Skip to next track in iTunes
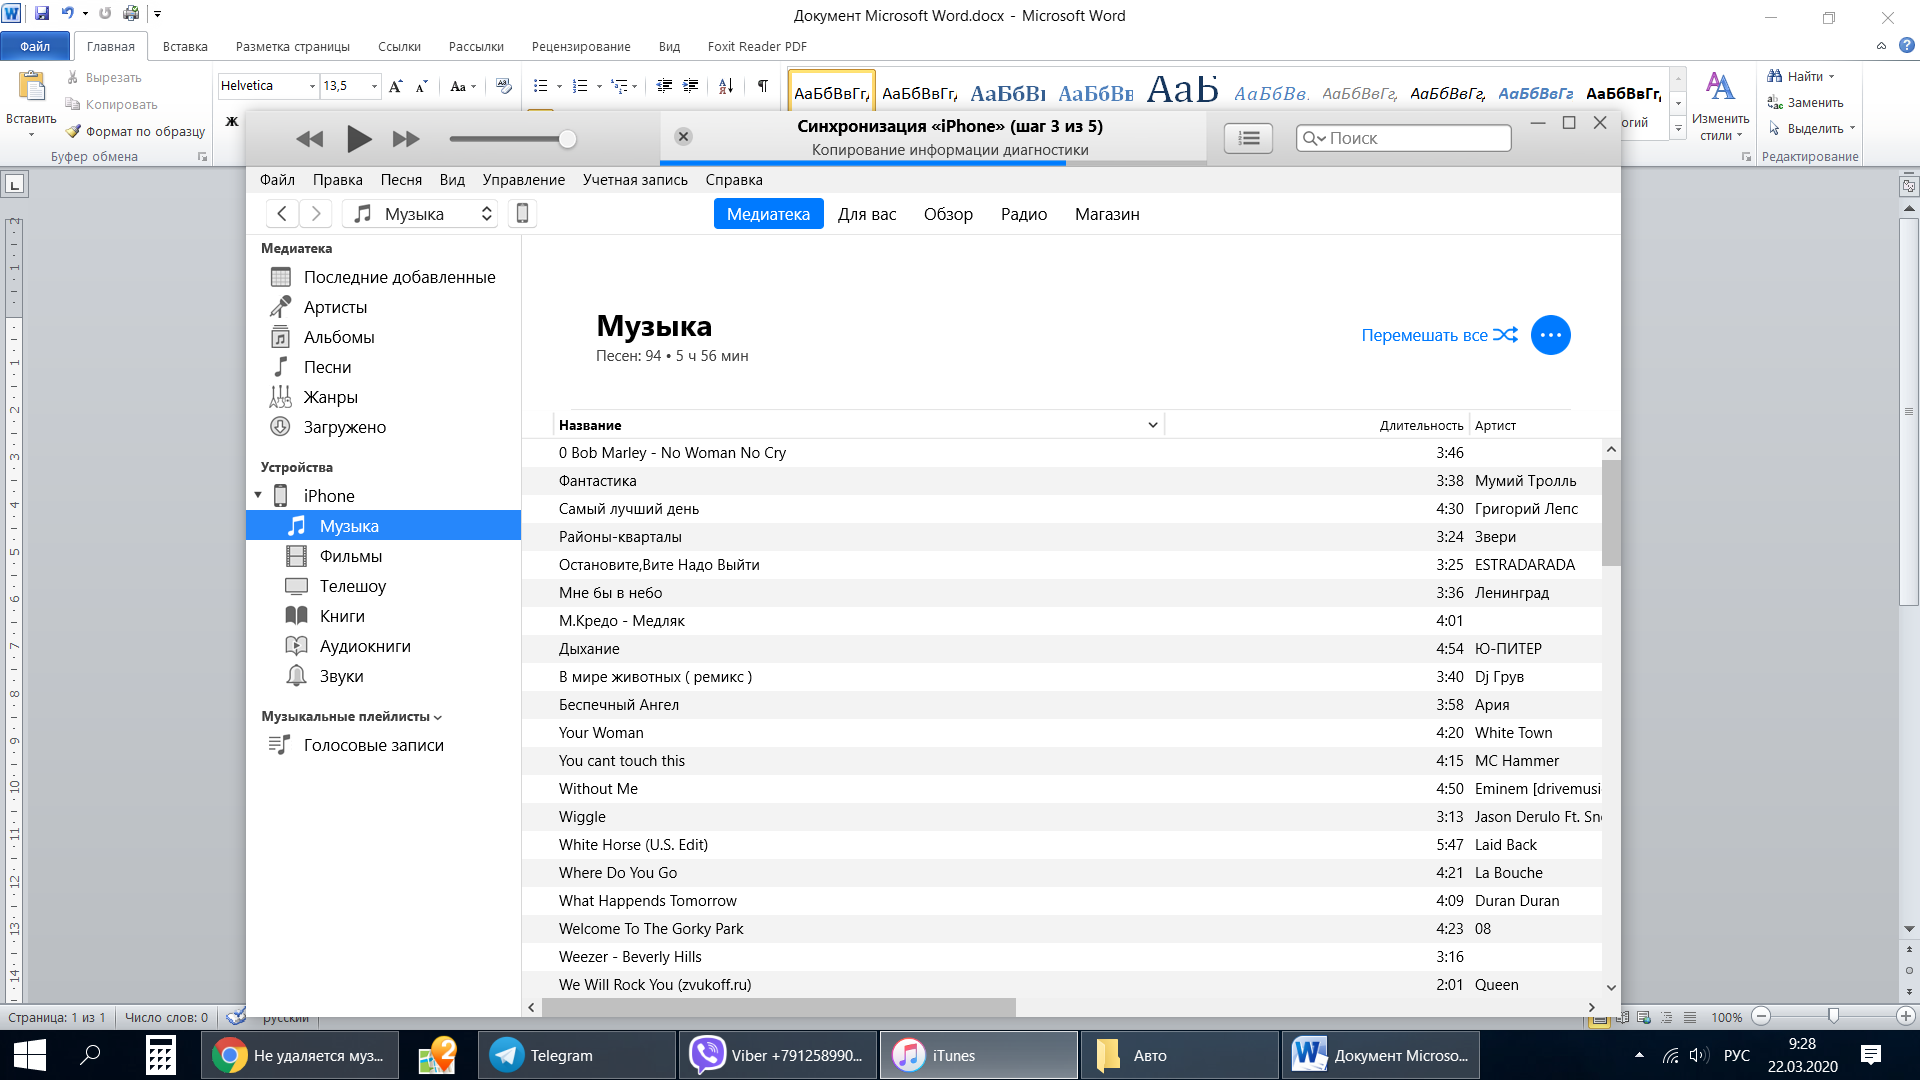The width and height of the screenshot is (1920, 1080). click(406, 139)
